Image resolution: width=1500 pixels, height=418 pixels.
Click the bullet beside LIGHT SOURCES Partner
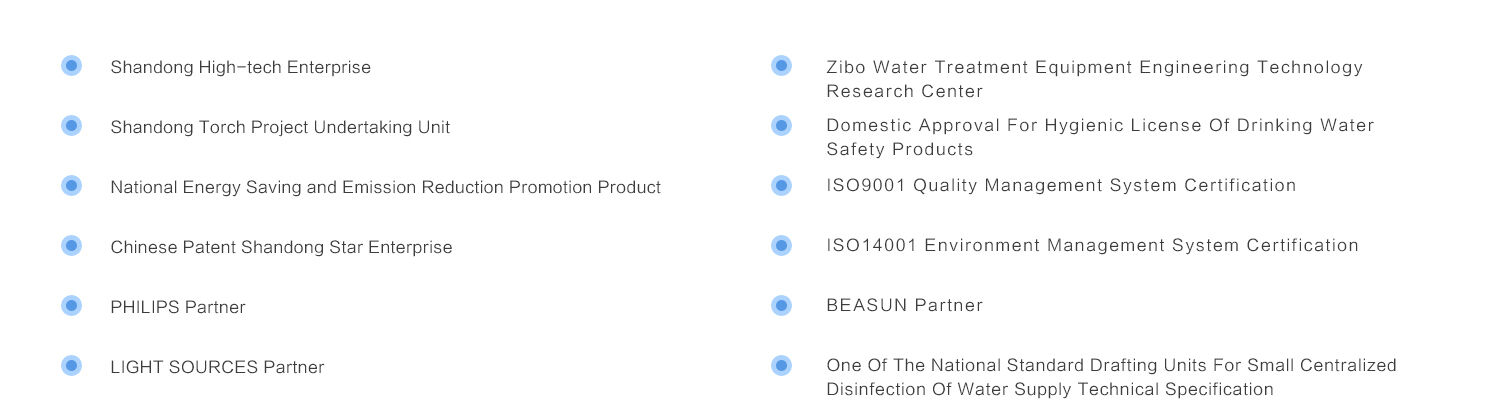71,366
